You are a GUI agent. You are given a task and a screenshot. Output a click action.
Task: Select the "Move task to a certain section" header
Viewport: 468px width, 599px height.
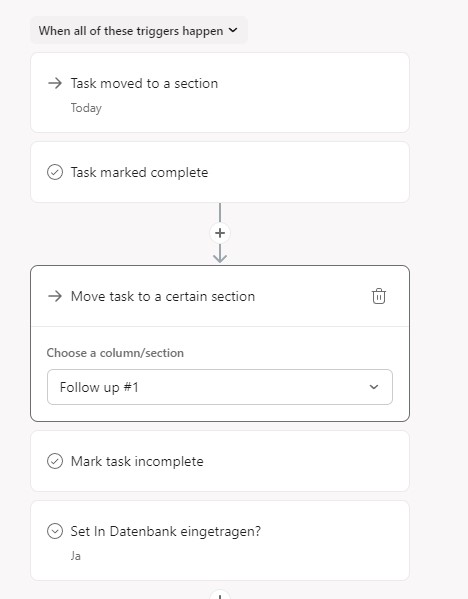click(163, 296)
